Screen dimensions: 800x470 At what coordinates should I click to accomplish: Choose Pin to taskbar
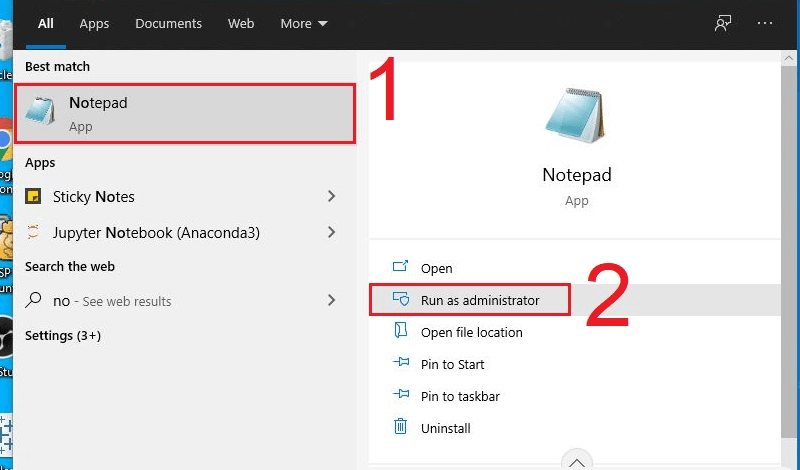coord(574,396)
